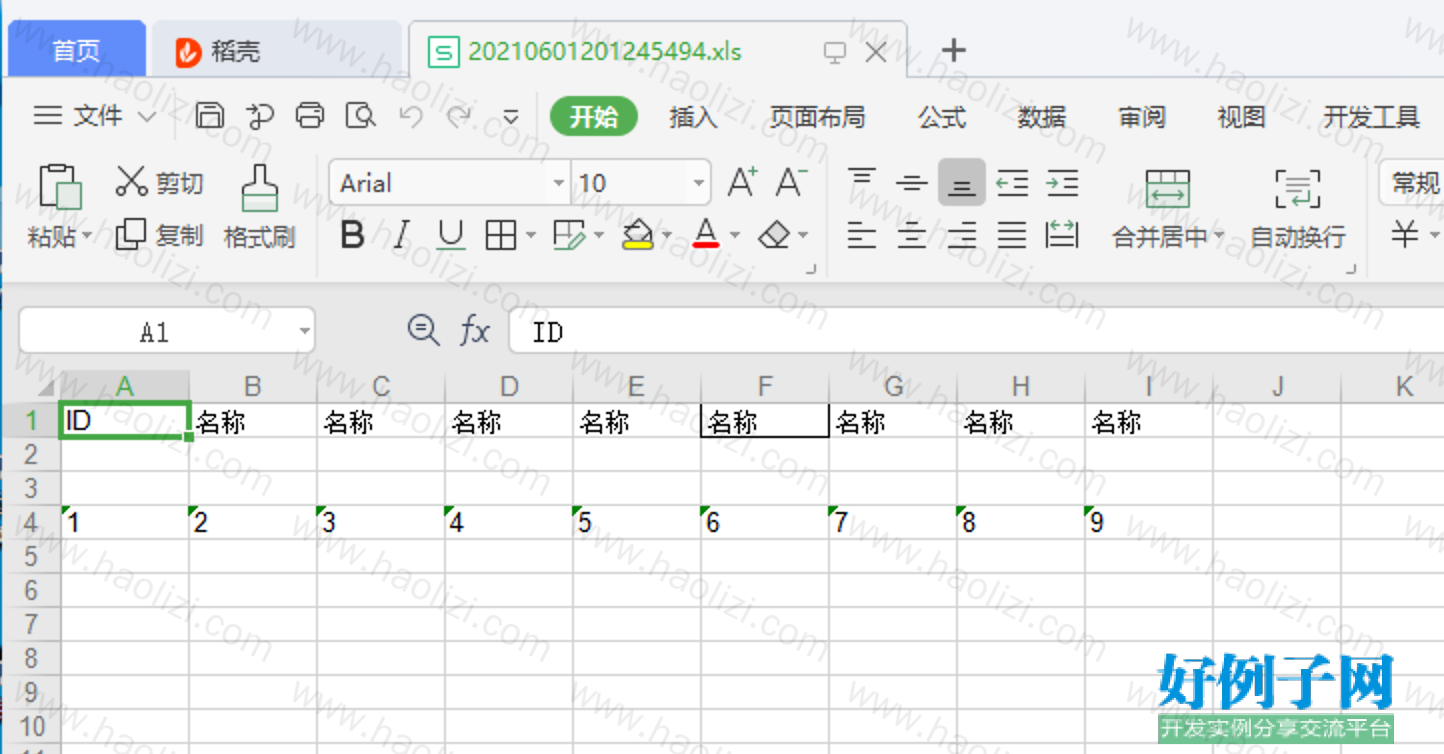Open Print Preview icon
The width and height of the screenshot is (1444, 754).
point(360,116)
